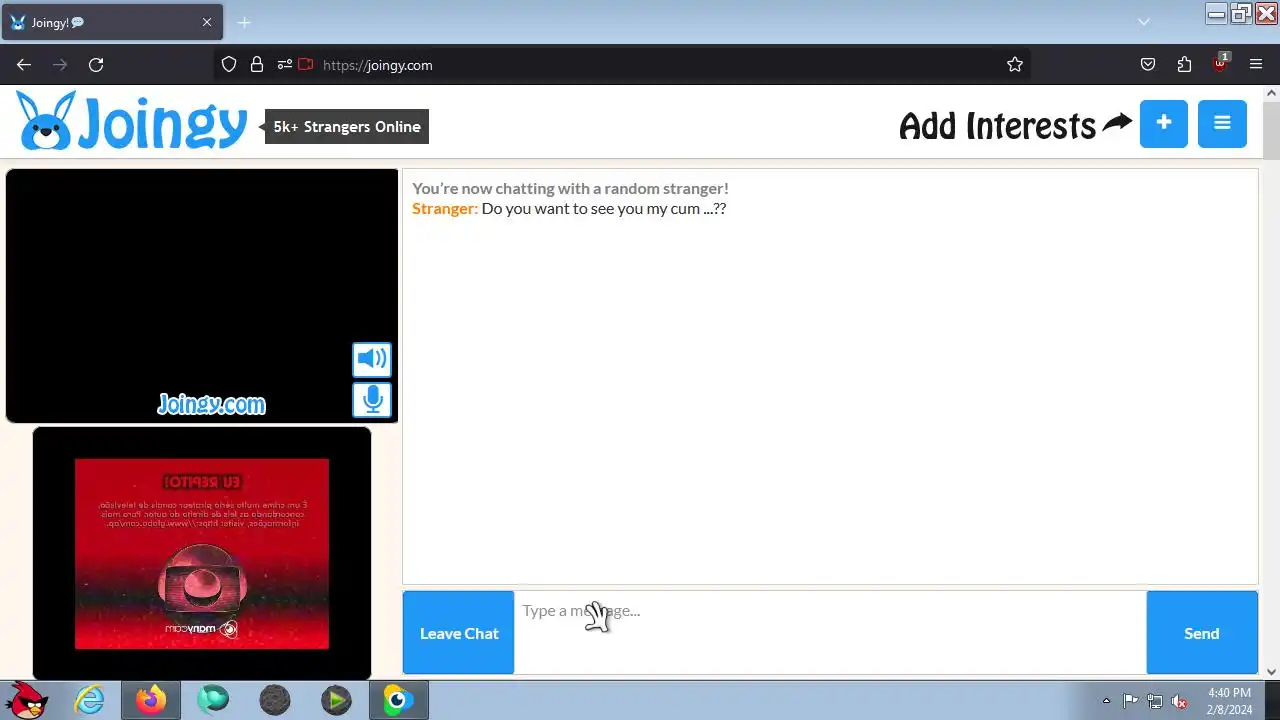Open a new browser tab
Viewport: 1280px width, 720px height.
click(x=244, y=22)
